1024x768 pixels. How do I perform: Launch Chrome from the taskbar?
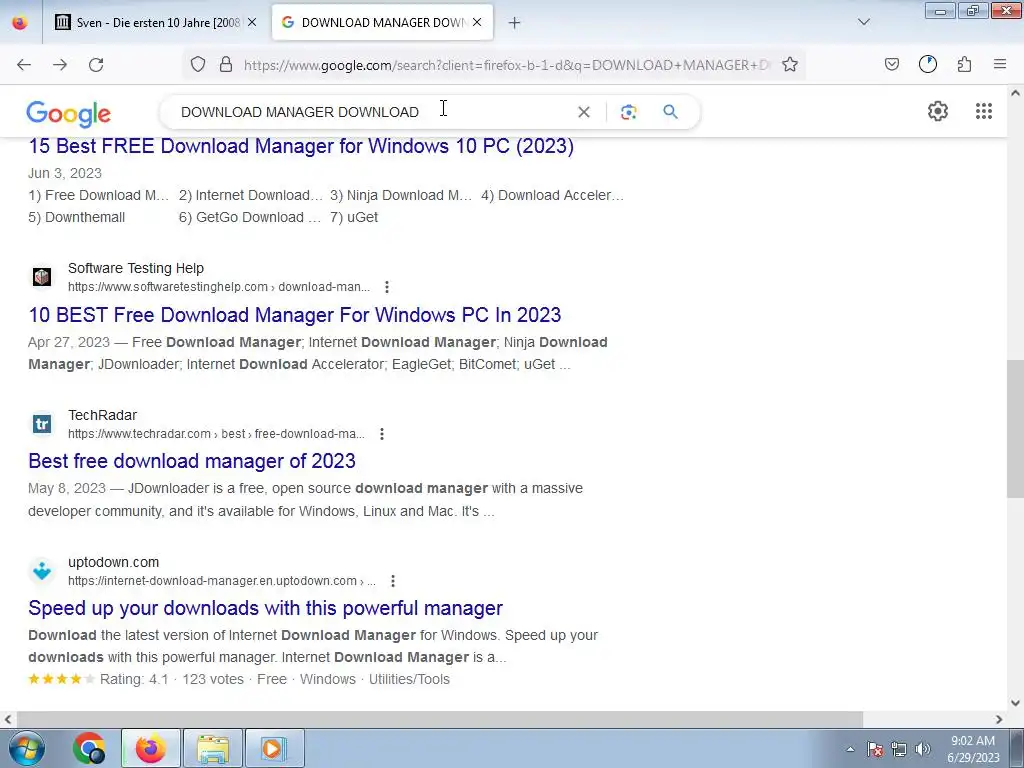point(89,748)
